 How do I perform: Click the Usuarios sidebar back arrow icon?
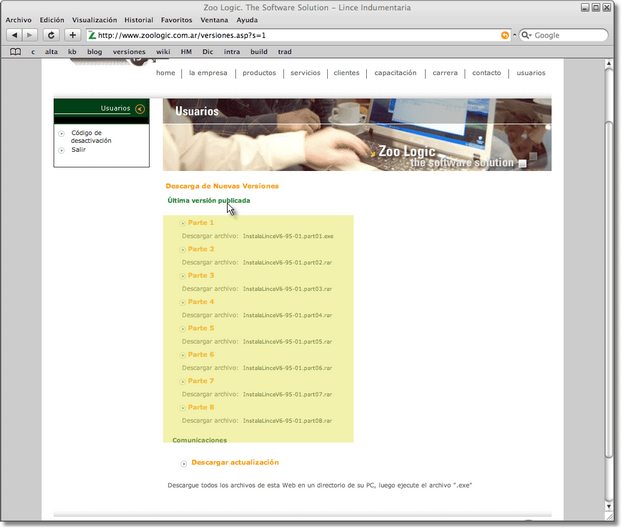(140, 109)
